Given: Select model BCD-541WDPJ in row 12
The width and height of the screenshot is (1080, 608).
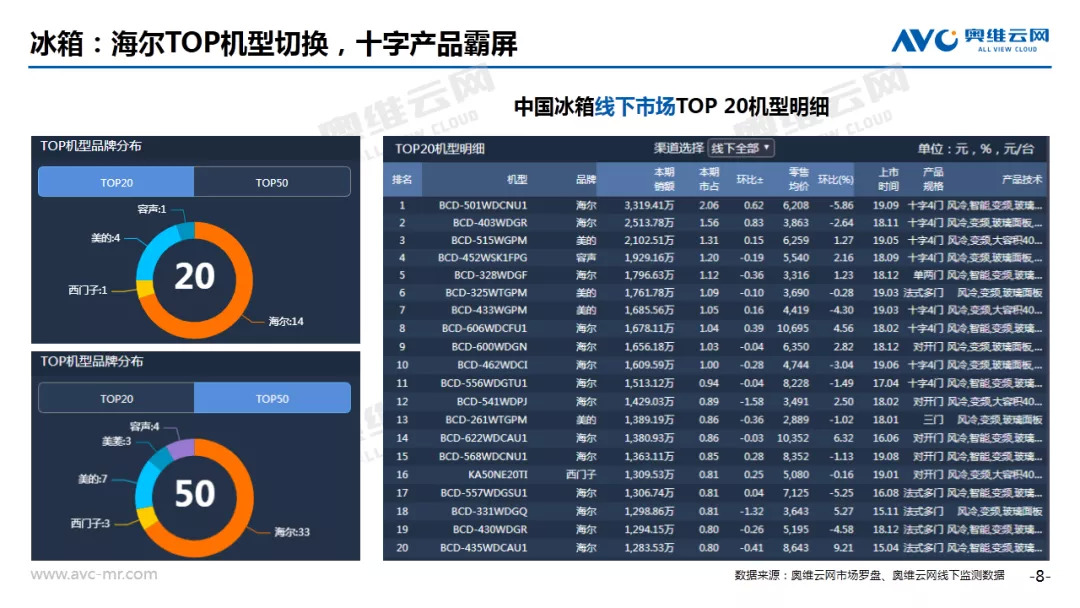Looking at the screenshot, I should (492, 401).
